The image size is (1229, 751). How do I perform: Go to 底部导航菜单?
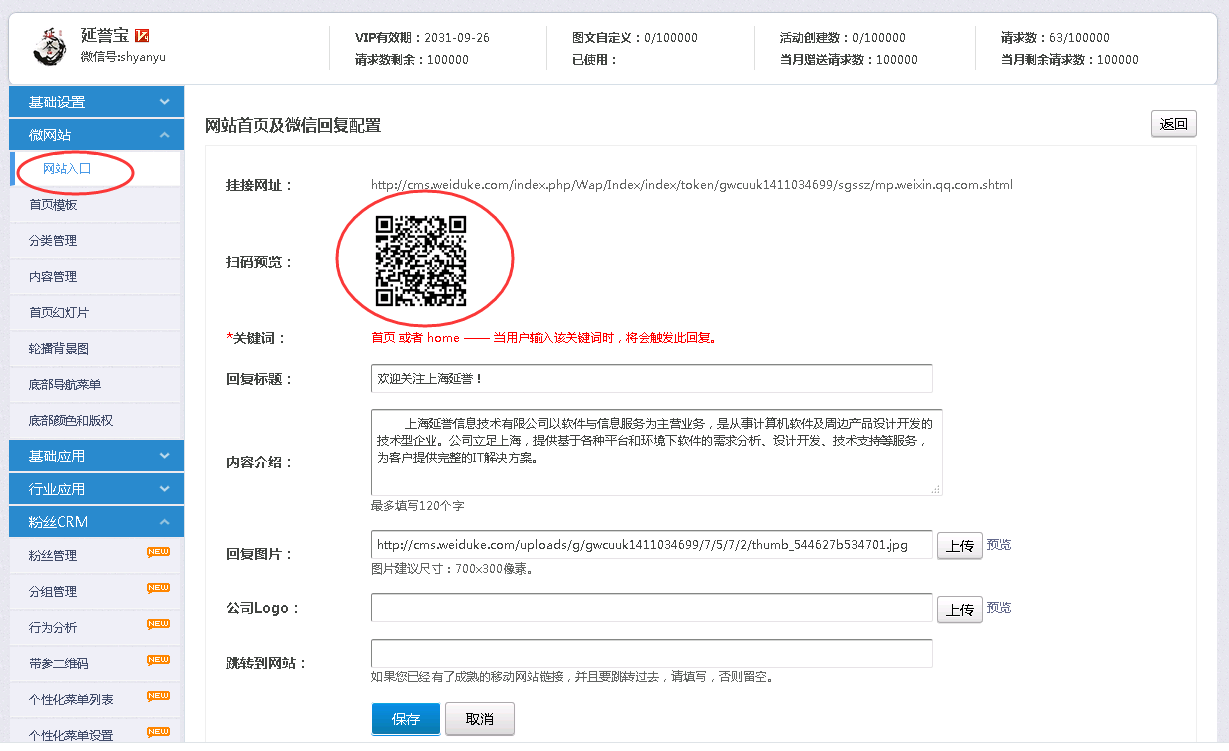tap(96, 385)
